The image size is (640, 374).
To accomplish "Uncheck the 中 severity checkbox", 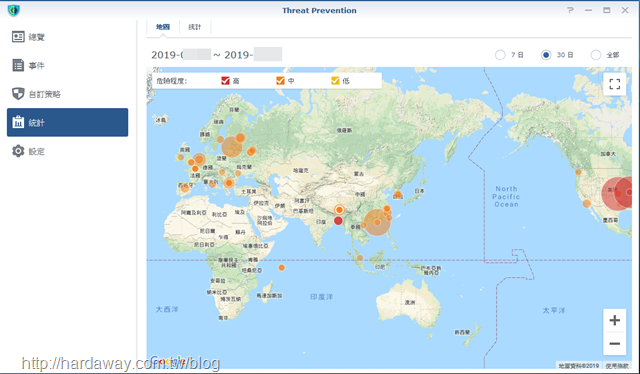I will tap(280, 80).
